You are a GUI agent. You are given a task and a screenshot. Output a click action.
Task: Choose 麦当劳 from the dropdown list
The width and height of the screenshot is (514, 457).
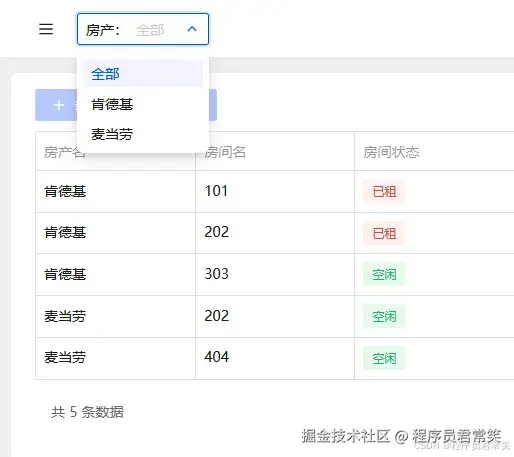click(x=143, y=134)
